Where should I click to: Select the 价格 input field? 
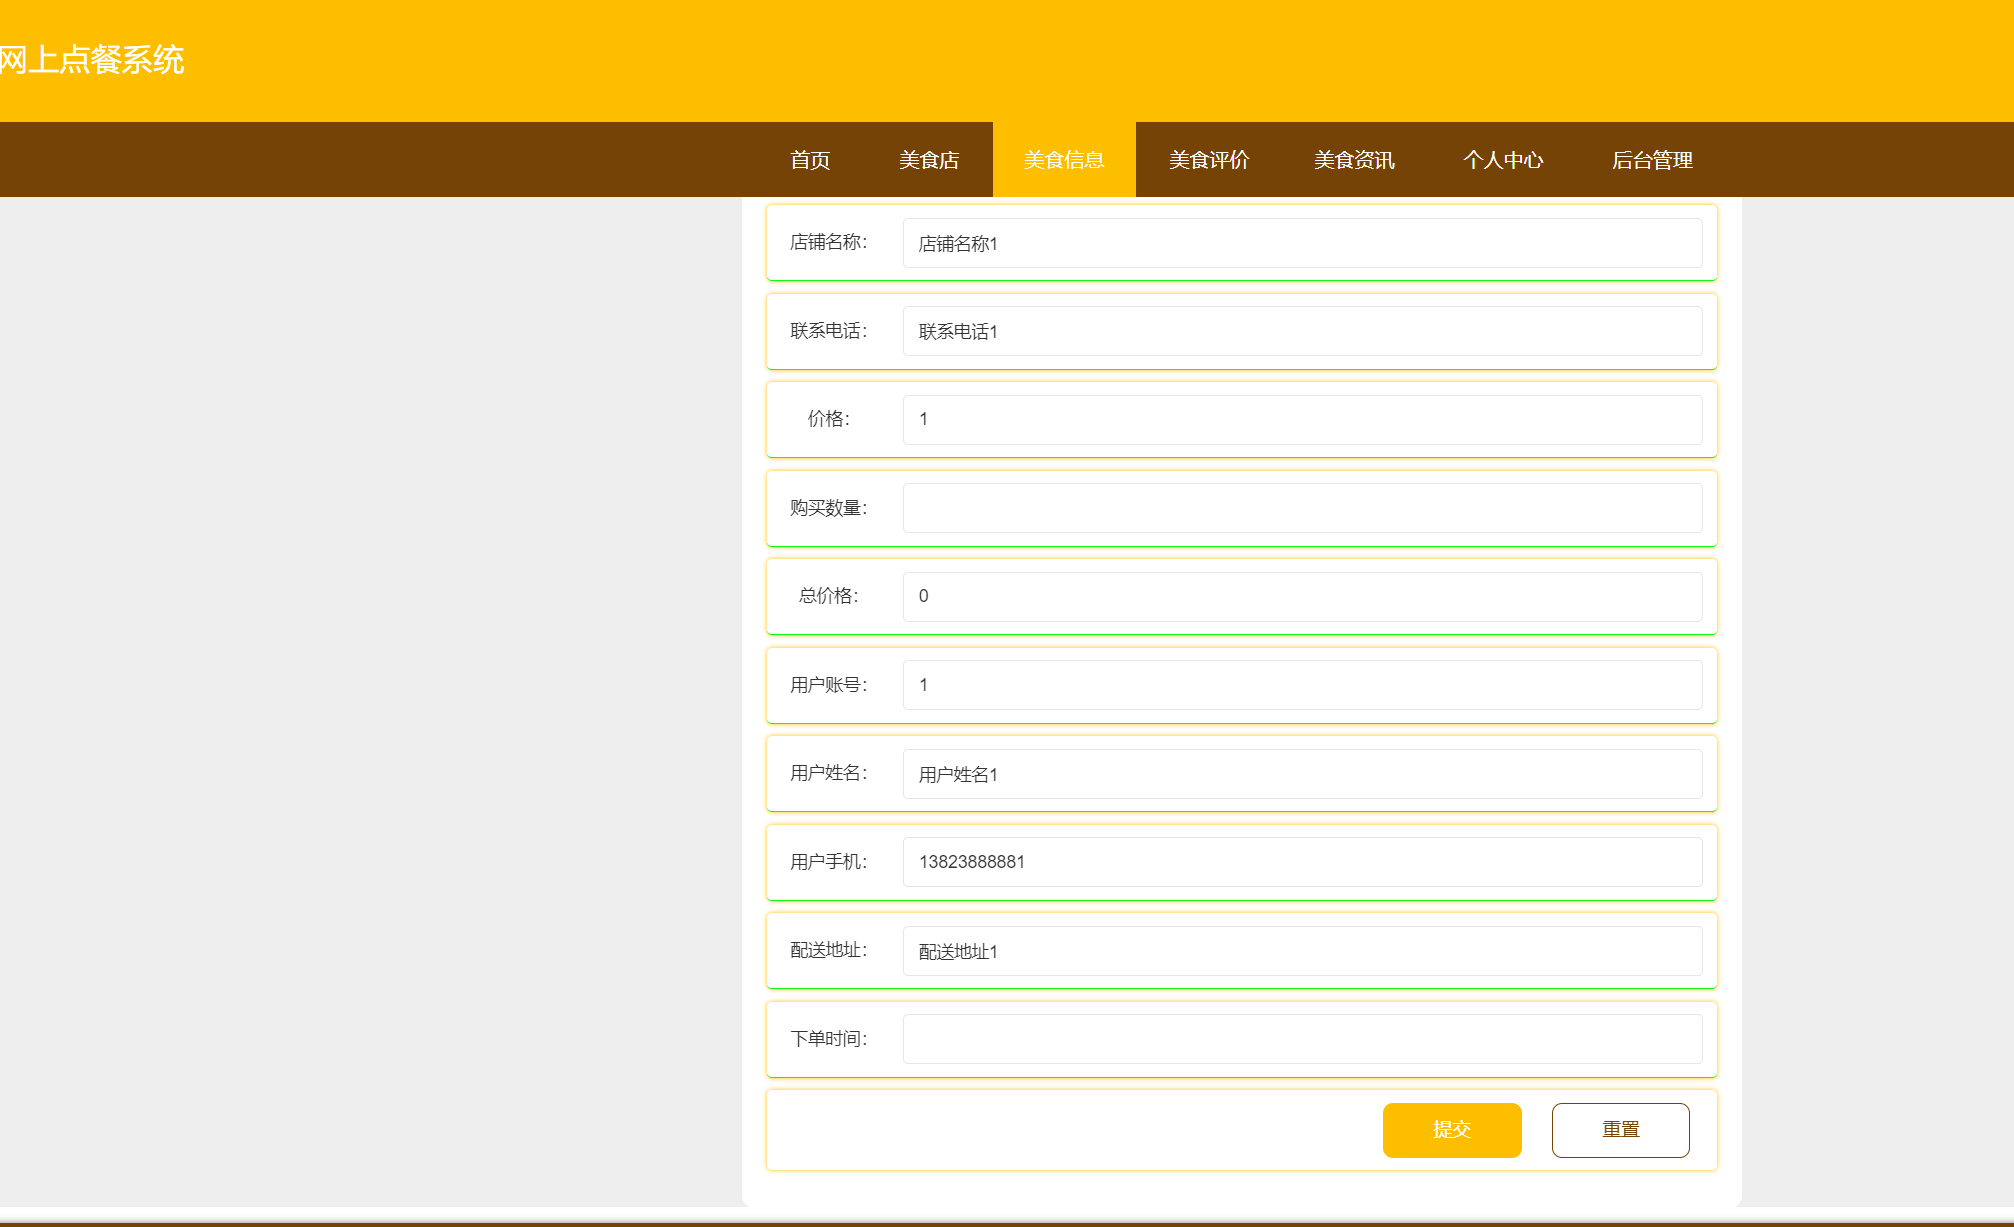point(1301,420)
